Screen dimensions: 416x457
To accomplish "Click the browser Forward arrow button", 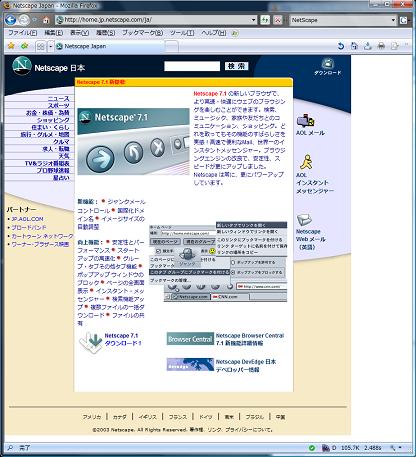I will (x=24, y=20).
